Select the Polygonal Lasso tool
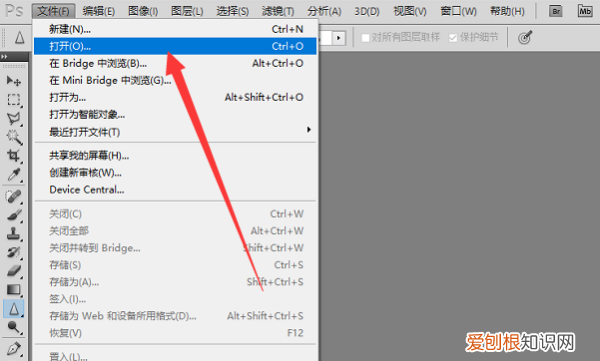Viewport: 600px width, 361px height. click(14, 119)
